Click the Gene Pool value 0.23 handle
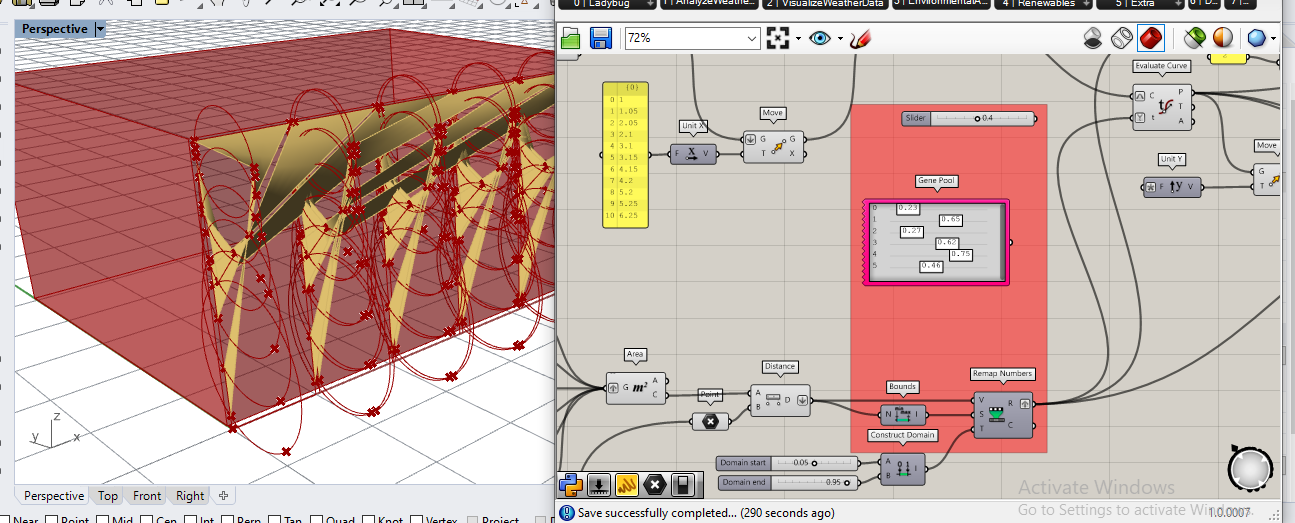 (908, 208)
